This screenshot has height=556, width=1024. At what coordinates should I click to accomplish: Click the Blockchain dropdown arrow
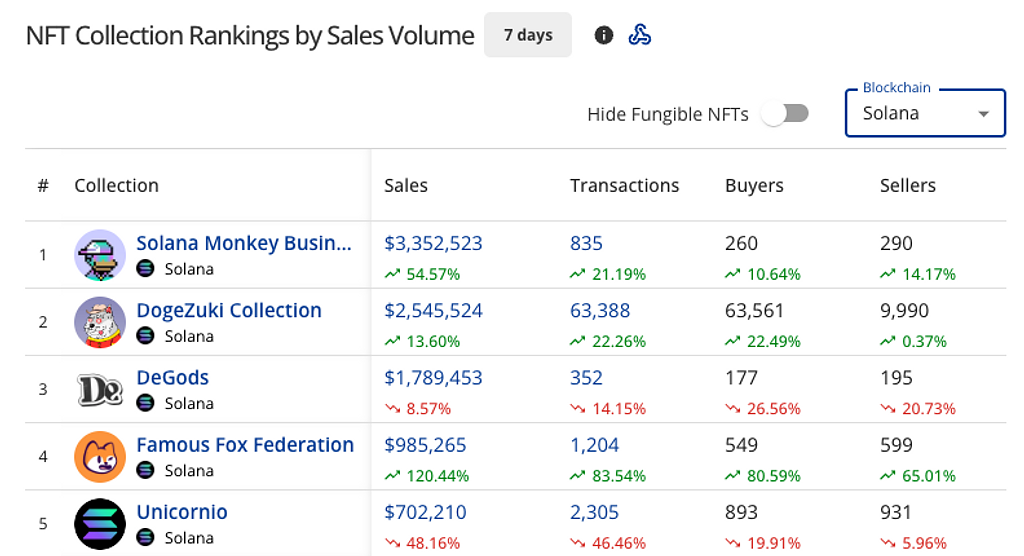[x=983, y=114]
